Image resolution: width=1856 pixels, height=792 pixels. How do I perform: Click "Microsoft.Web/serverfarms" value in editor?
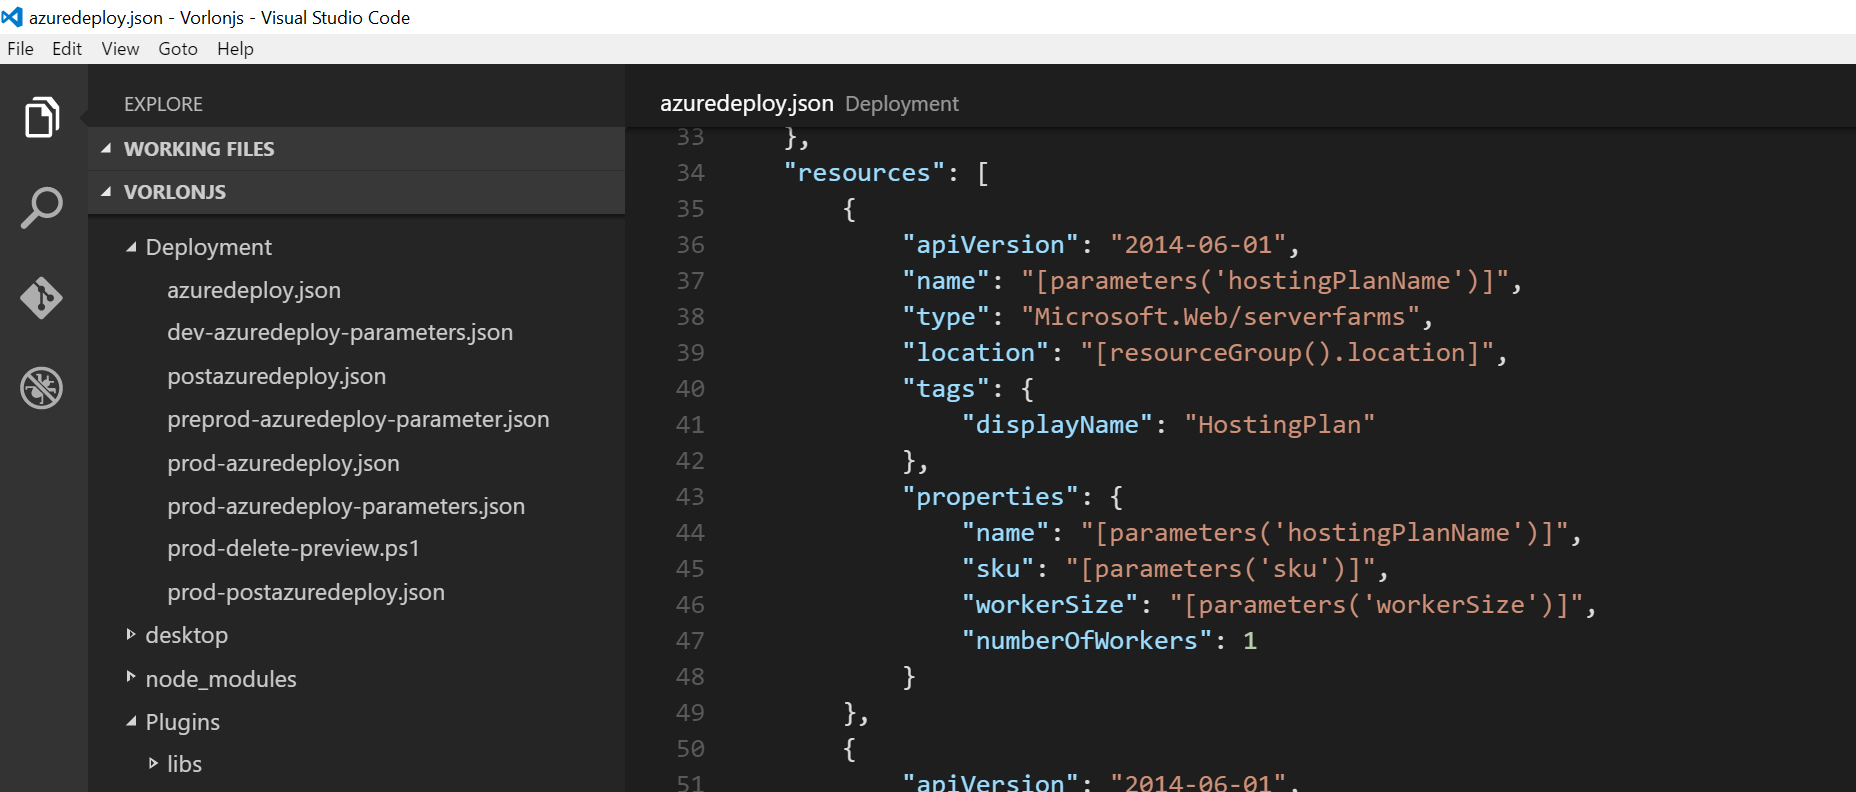(x=1220, y=317)
